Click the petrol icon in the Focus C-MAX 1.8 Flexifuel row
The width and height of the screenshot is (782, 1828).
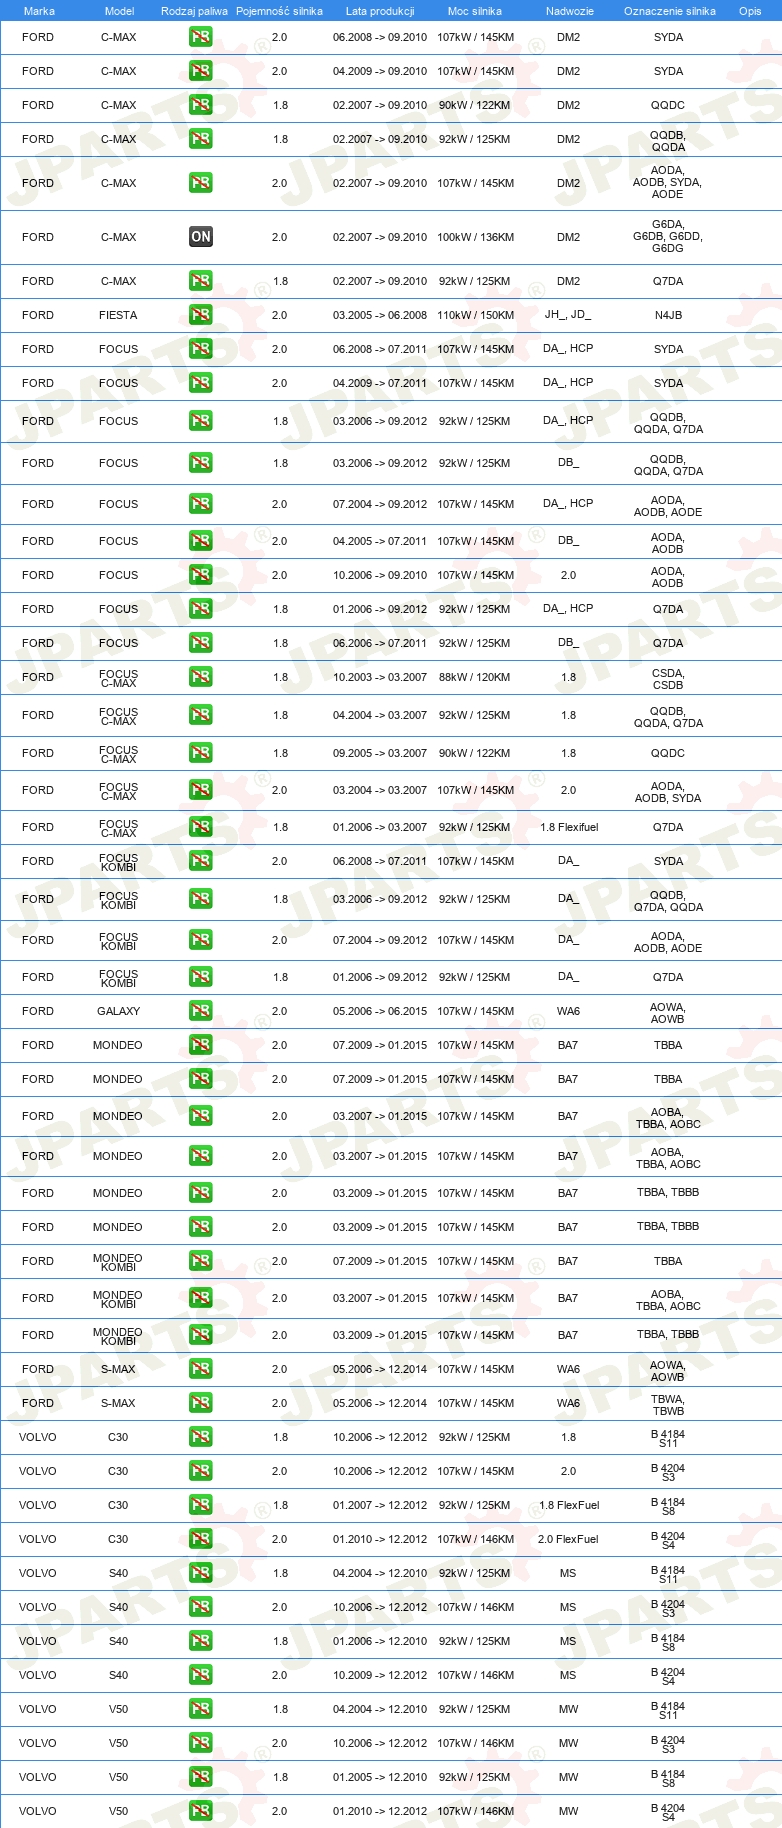coord(201,827)
